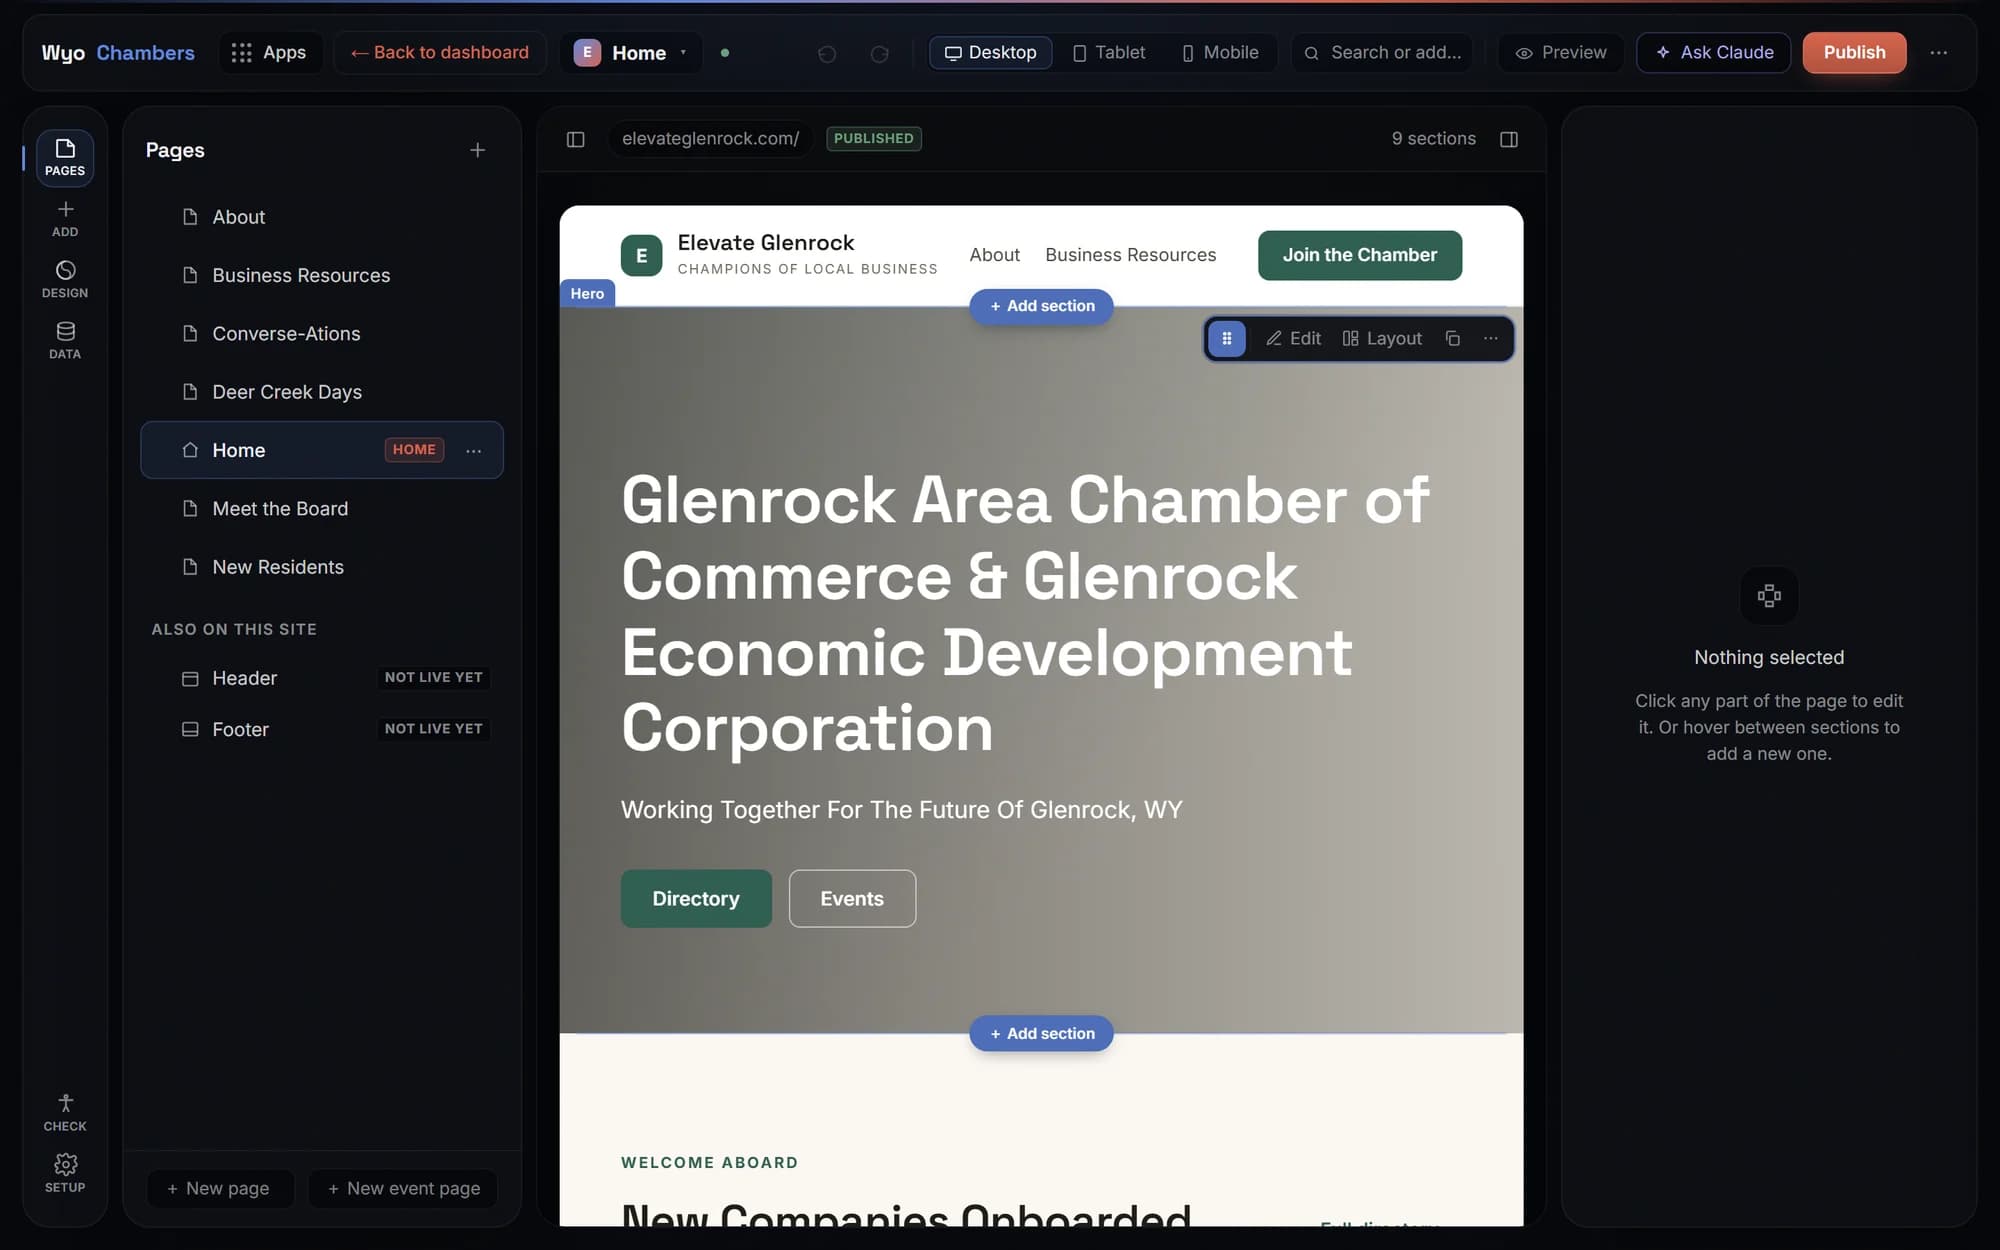The image size is (2000, 1250).
Task: Click Join the Chamber button
Action: click(1360, 256)
